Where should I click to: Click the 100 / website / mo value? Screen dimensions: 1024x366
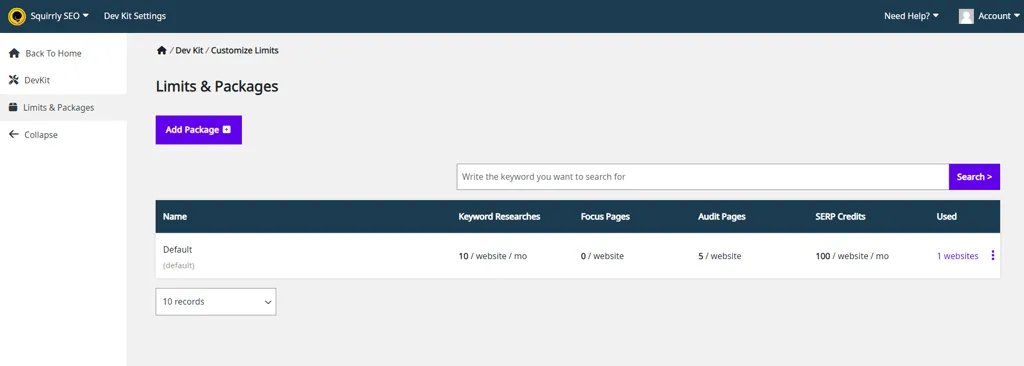coord(852,256)
